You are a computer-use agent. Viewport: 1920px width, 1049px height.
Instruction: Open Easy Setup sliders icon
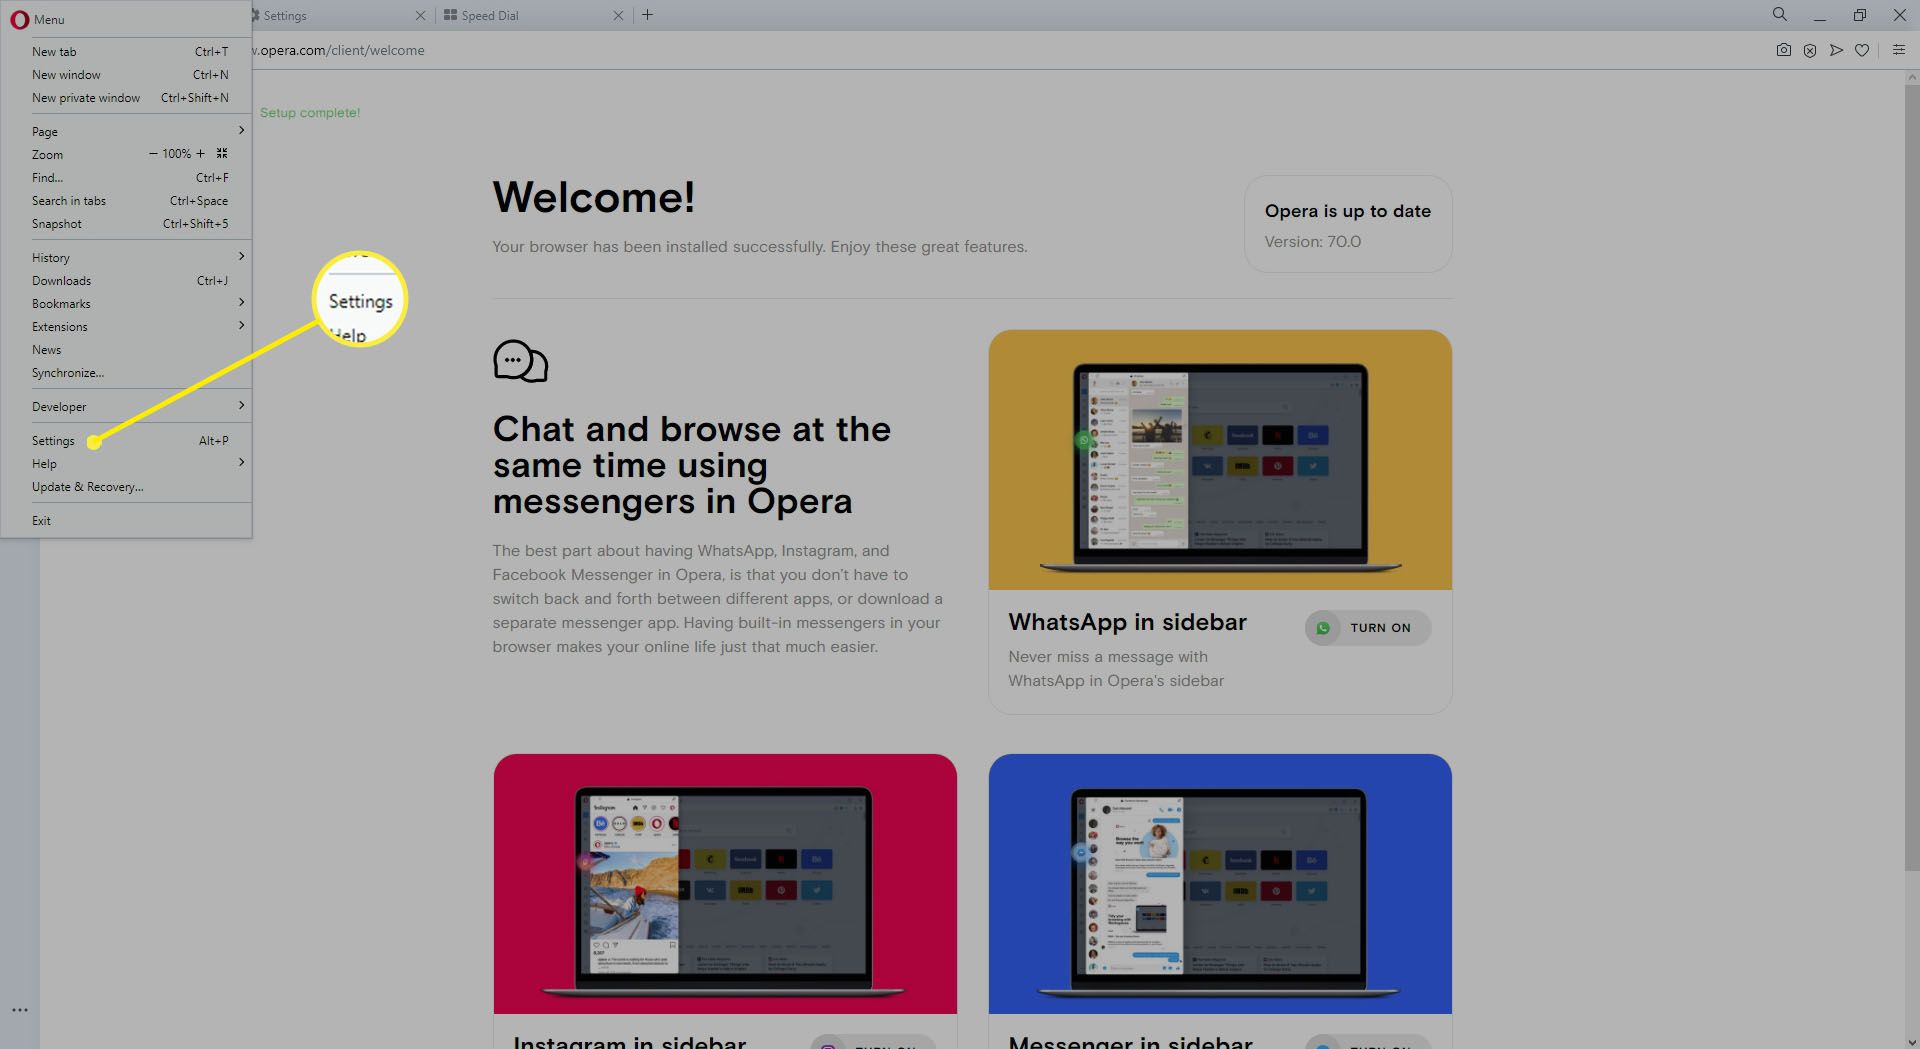point(1898,50)
